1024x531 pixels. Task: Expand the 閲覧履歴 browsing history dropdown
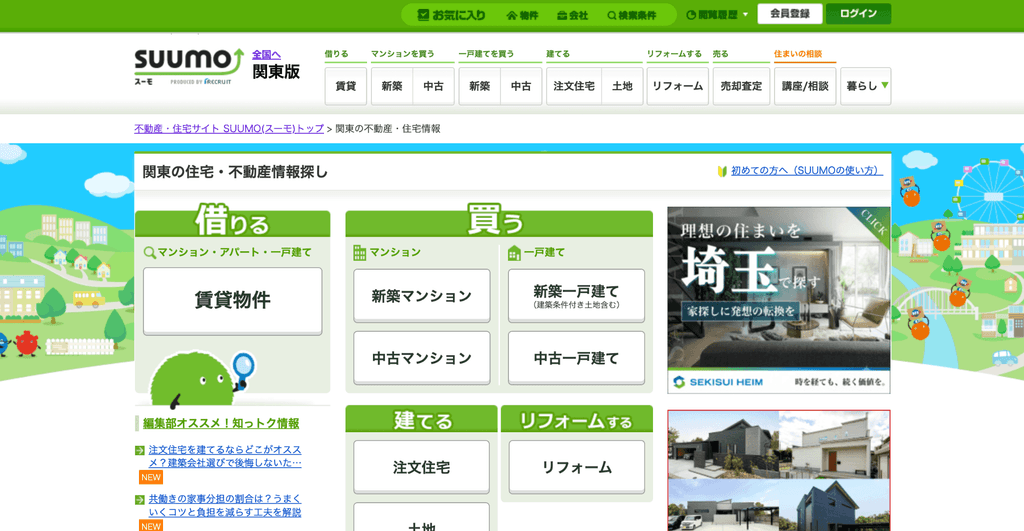point(717,14)
